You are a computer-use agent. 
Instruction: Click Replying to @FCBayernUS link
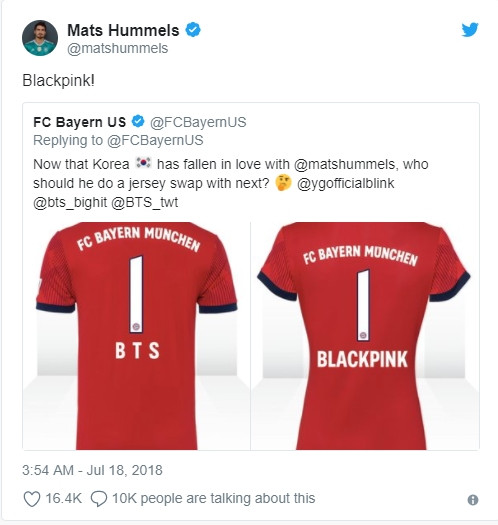[x=118, y=140]
